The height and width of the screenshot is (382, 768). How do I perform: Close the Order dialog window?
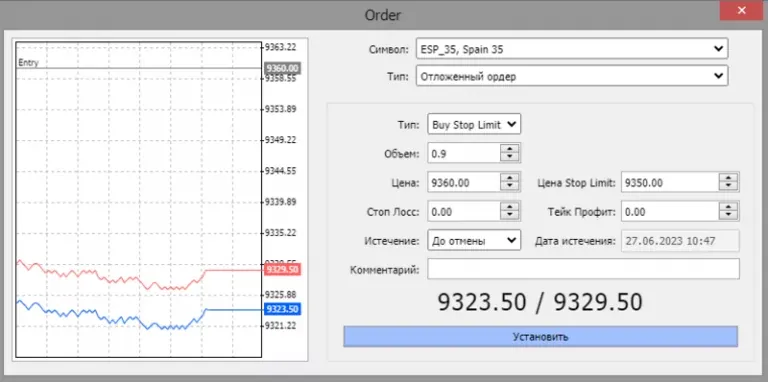click(x=742, y=10)
